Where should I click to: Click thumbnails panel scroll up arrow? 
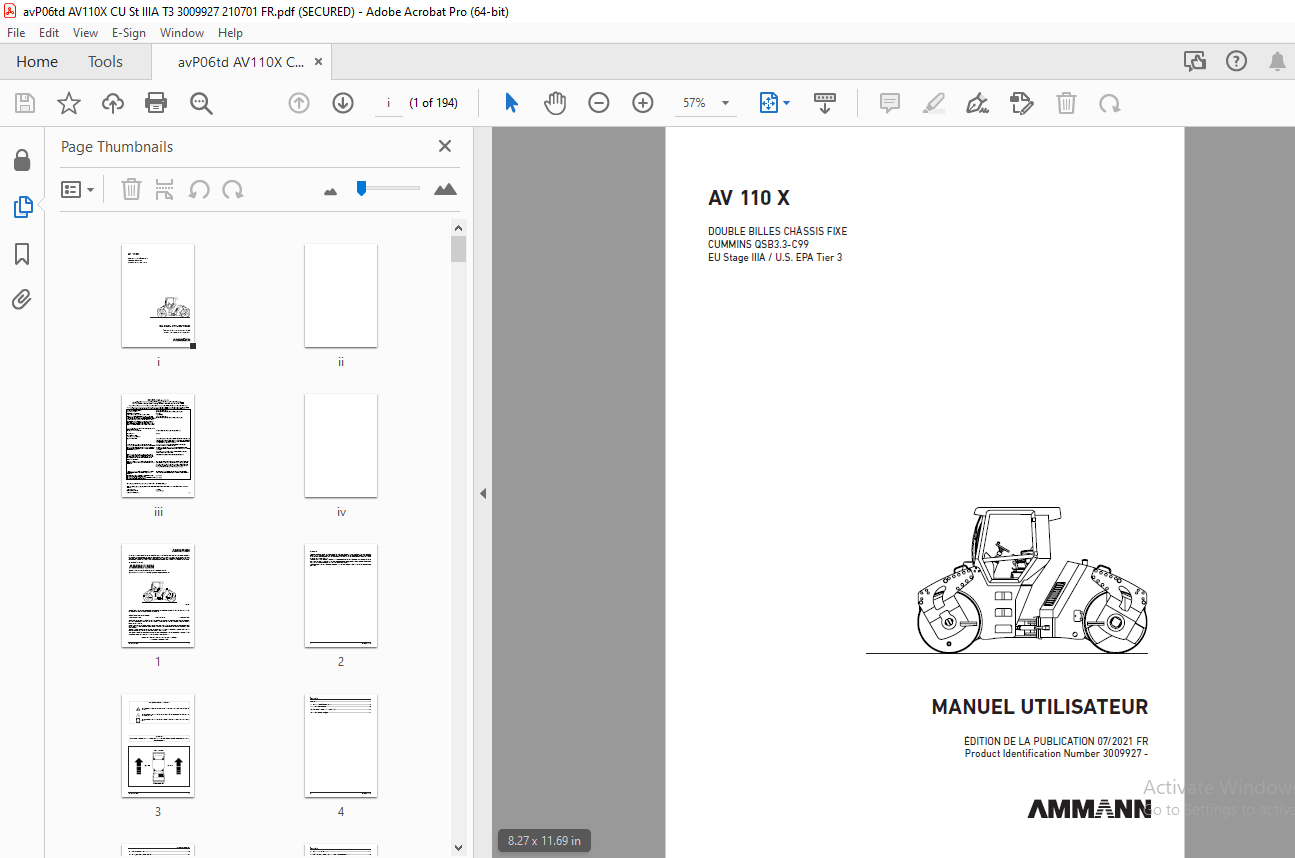point(459,227)
